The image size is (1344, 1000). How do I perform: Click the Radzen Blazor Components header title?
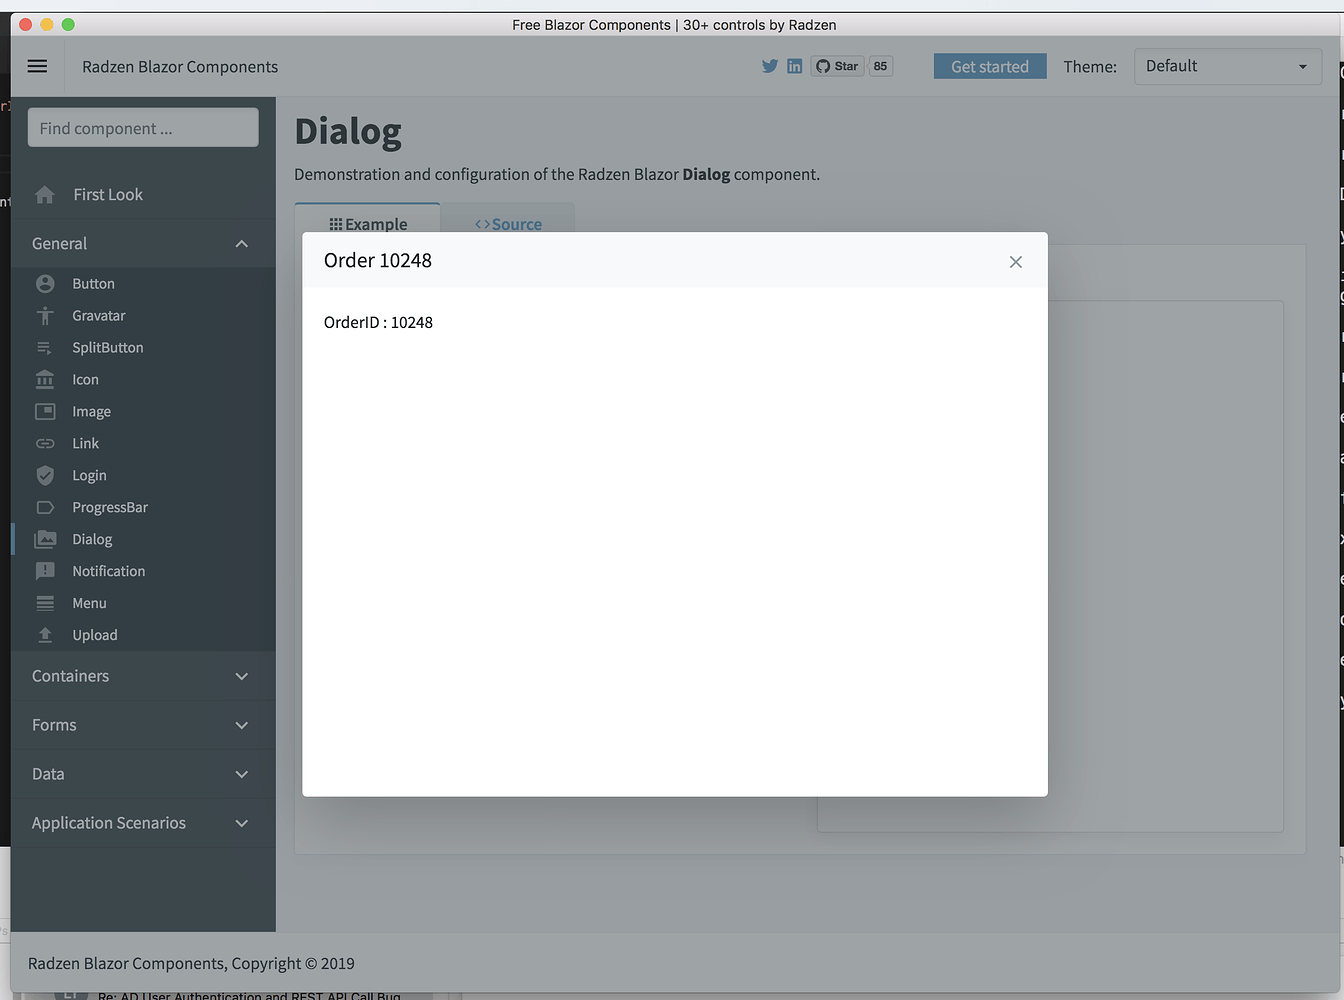pyautogui.click(x=180, y=67)
